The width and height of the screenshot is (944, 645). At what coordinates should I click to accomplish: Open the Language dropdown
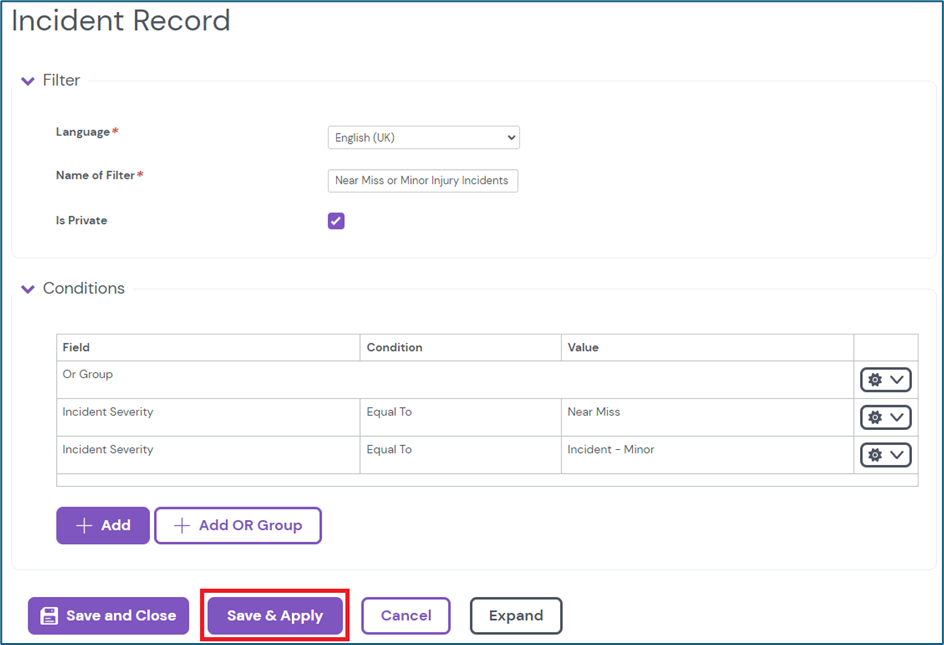(x=423, y=138)
